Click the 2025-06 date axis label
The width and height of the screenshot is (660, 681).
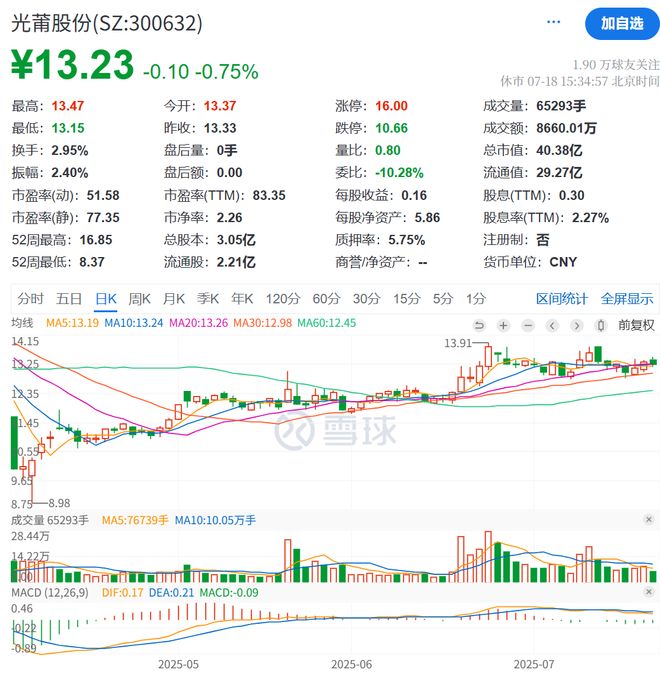pyautogui.click(x=352, y=664)
